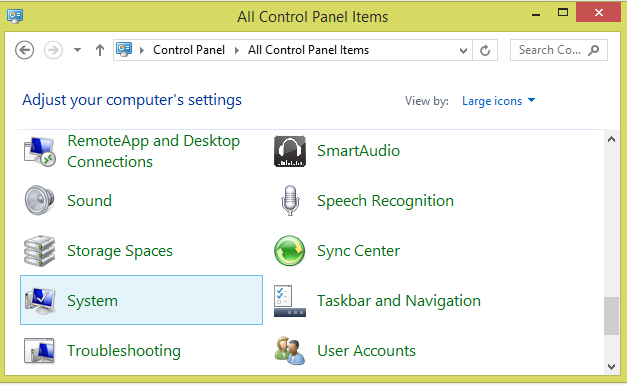This screenshot has width=627, height=386.
Task: Open Speech Recognition microphone icon
Action: coord(290,200)
